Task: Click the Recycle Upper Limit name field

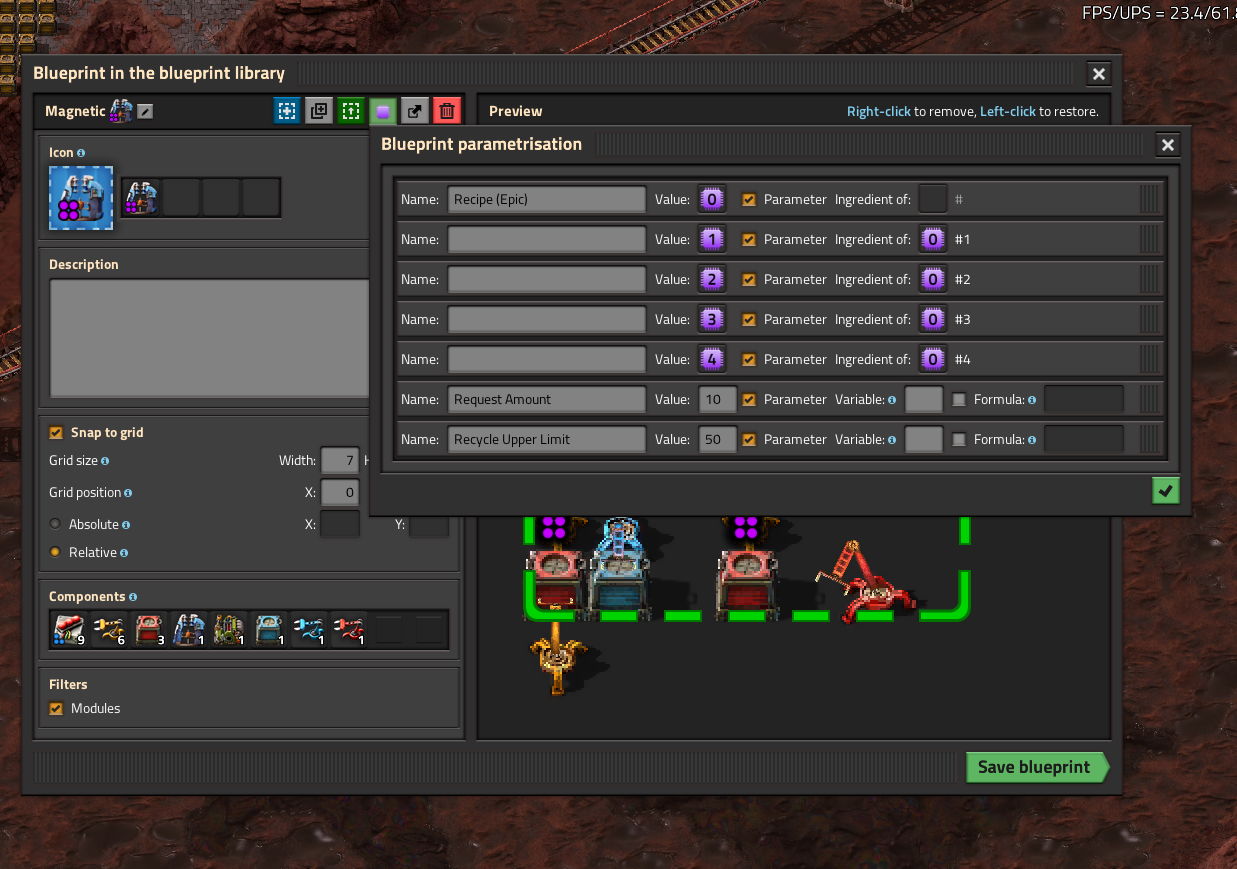Action: (x=547, y=439)
